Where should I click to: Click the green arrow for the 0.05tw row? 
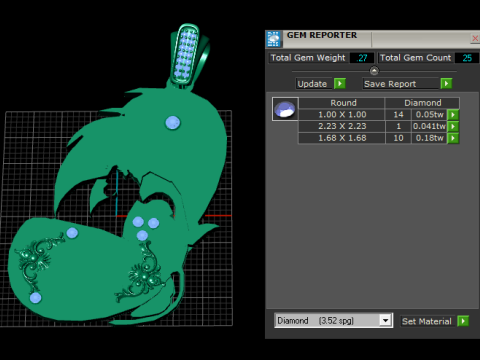pyautogui.click(x=453, y=115)
